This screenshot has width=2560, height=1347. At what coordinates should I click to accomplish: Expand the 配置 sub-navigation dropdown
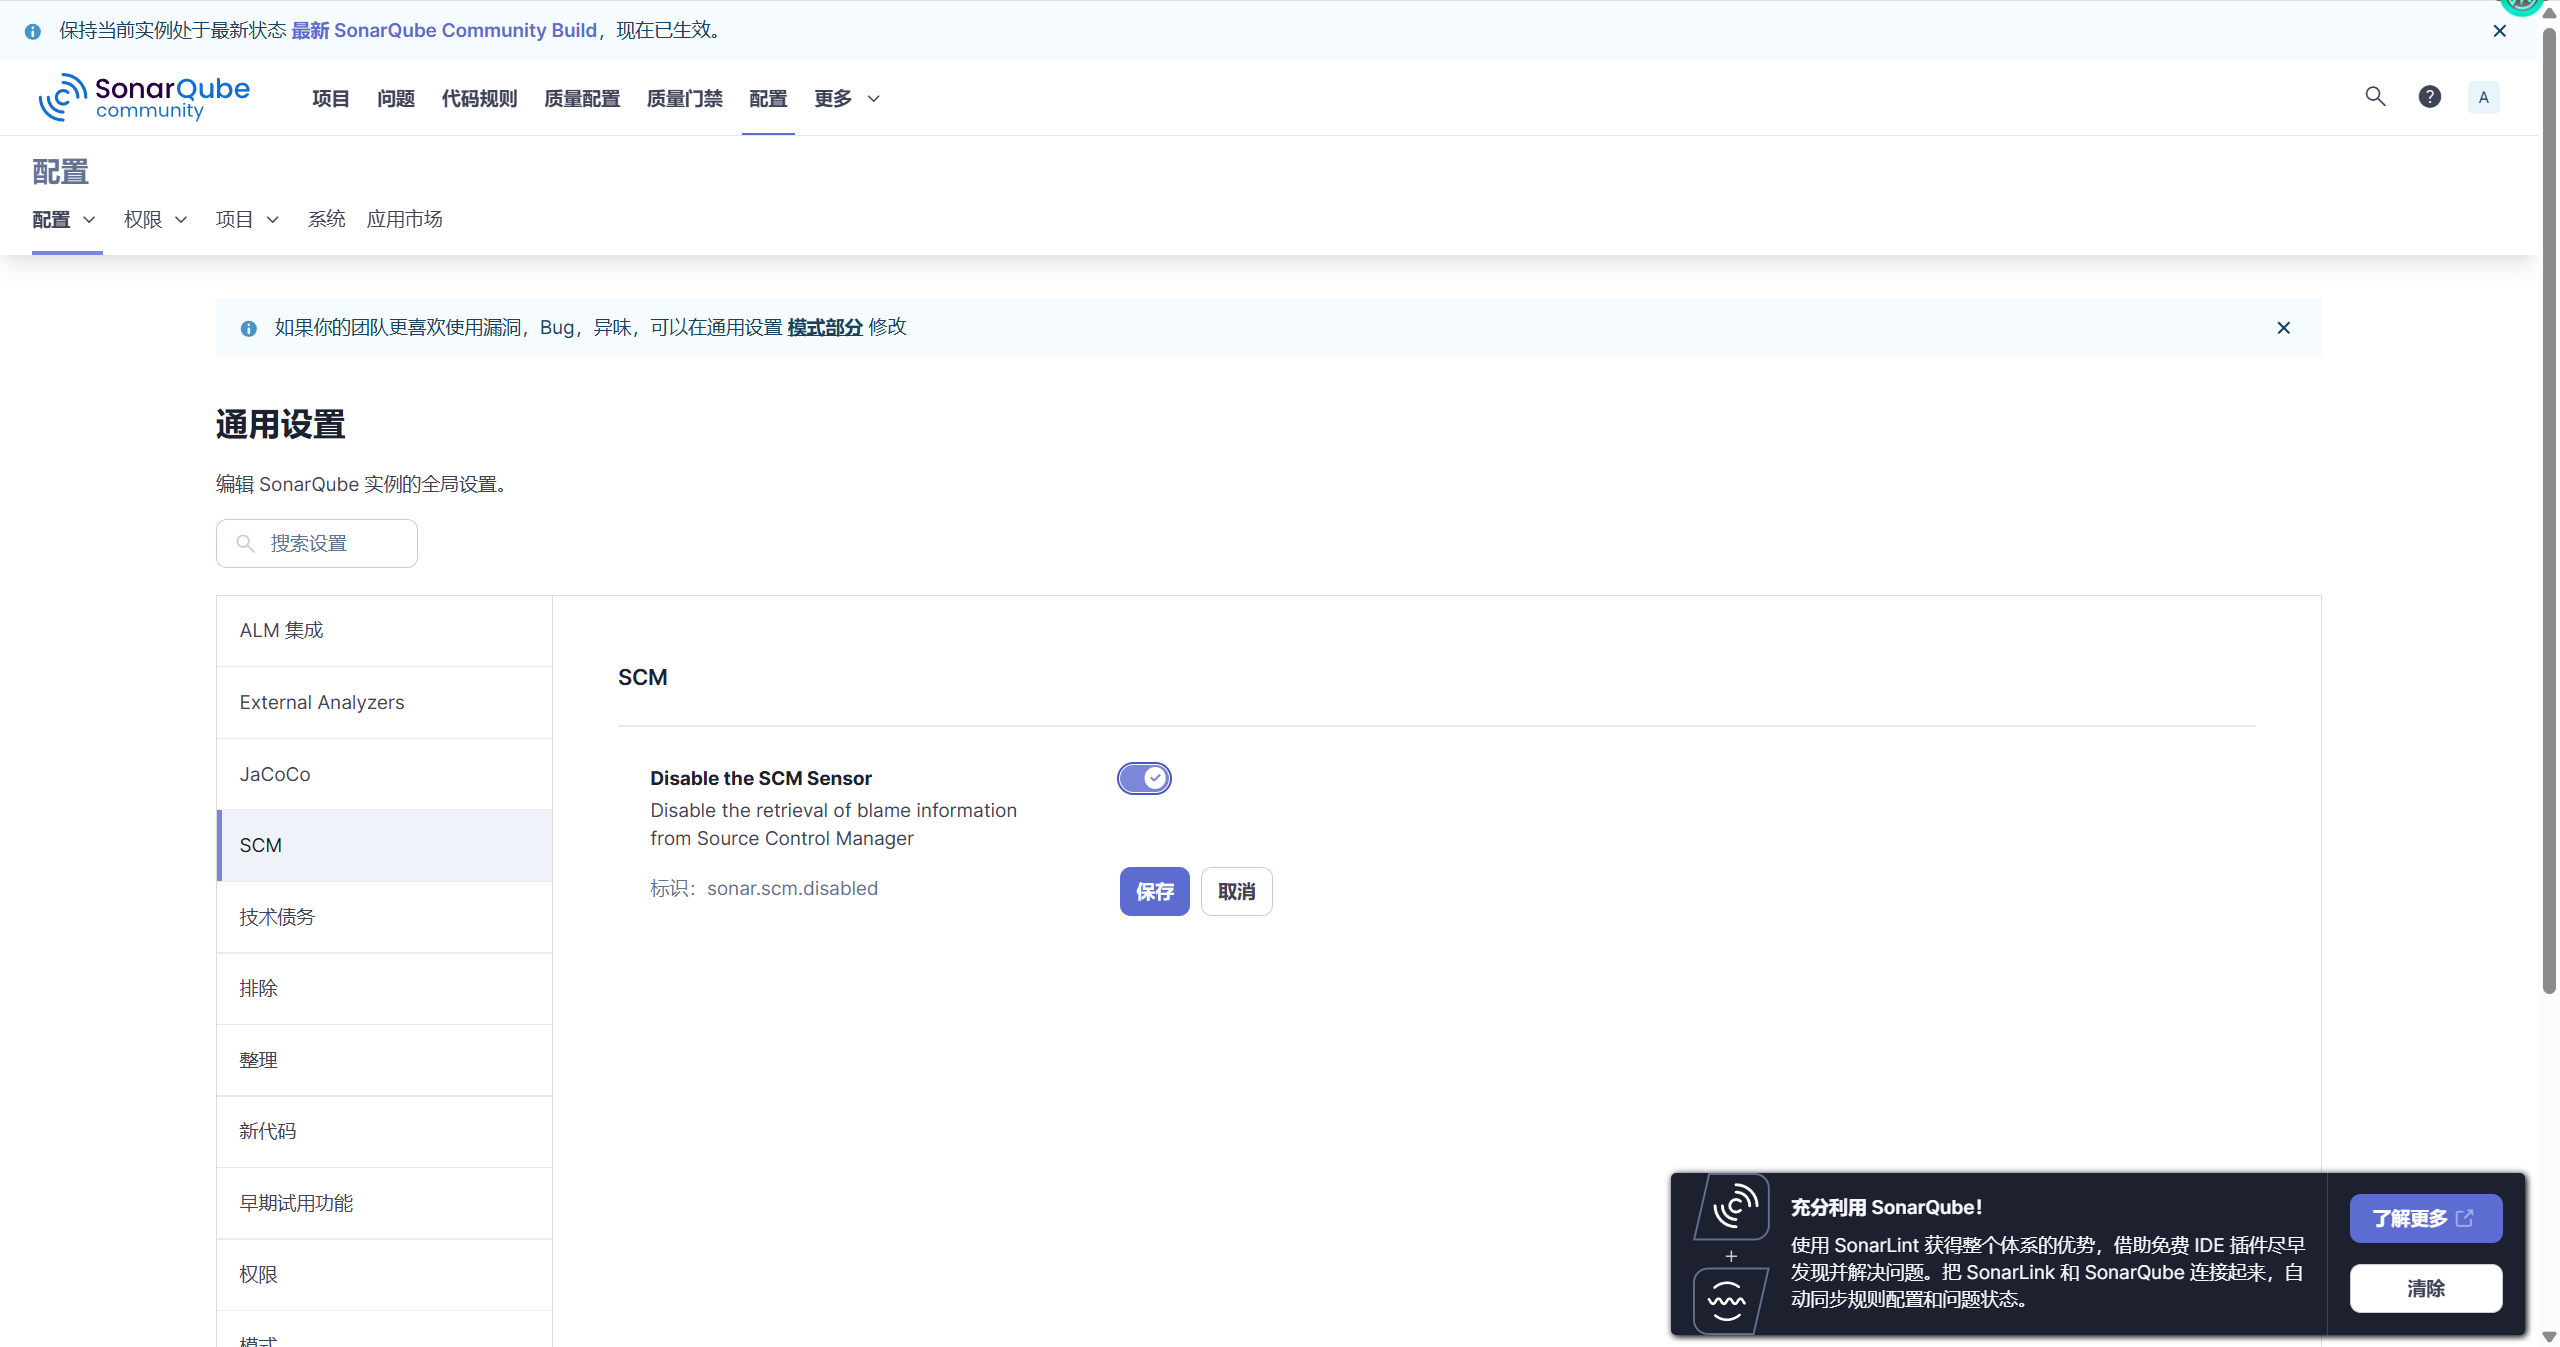(64, 219)
